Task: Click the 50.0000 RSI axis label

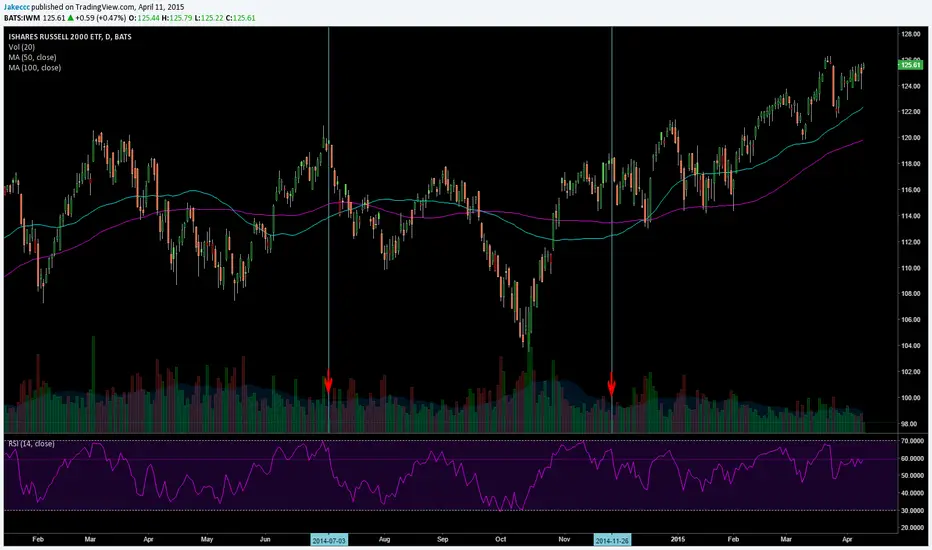Action: (x=912, y=476)
